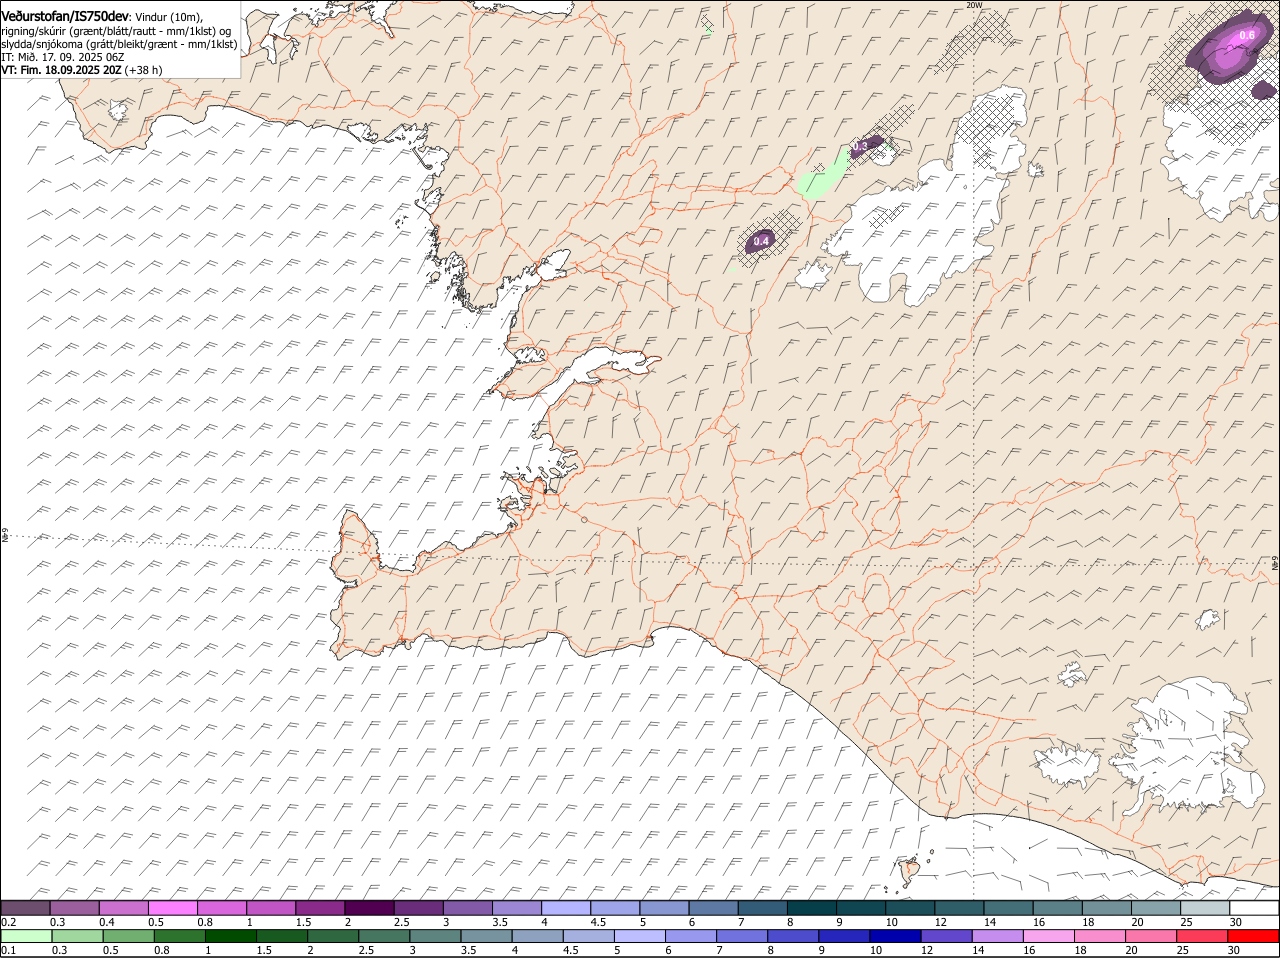Pick lower scale deep blue swatch between 10 and 12
1280x958 pixels.
(x=896, y=936)
